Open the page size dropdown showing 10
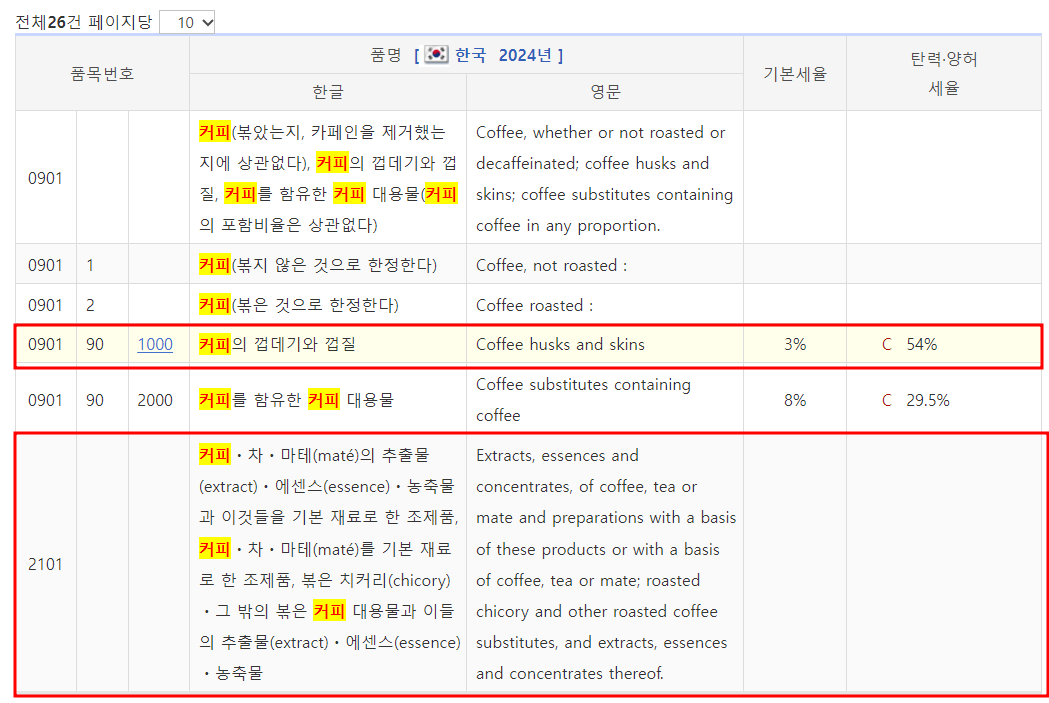 click(x=186, y=21)
